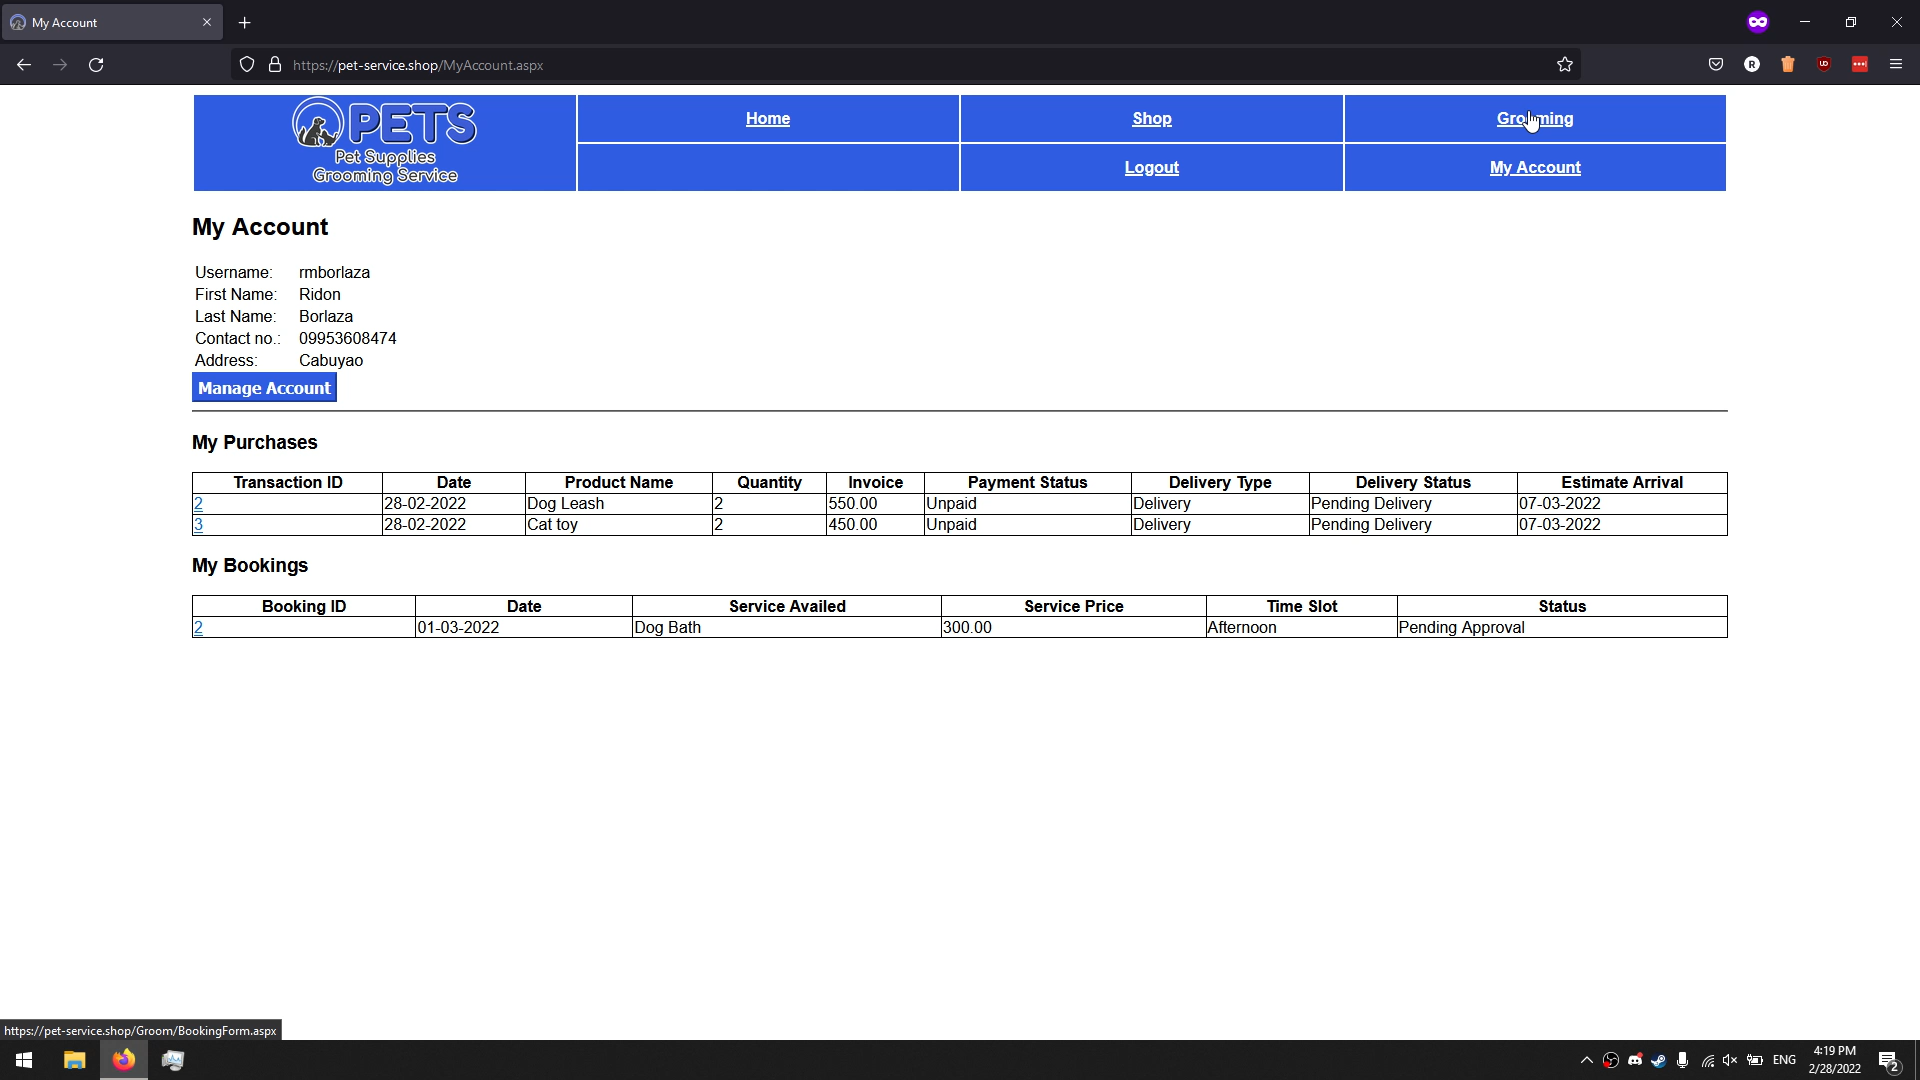Open File Explorer from the taskbar
This screenshot has width=1920, height=1080.
point(74,1060)
